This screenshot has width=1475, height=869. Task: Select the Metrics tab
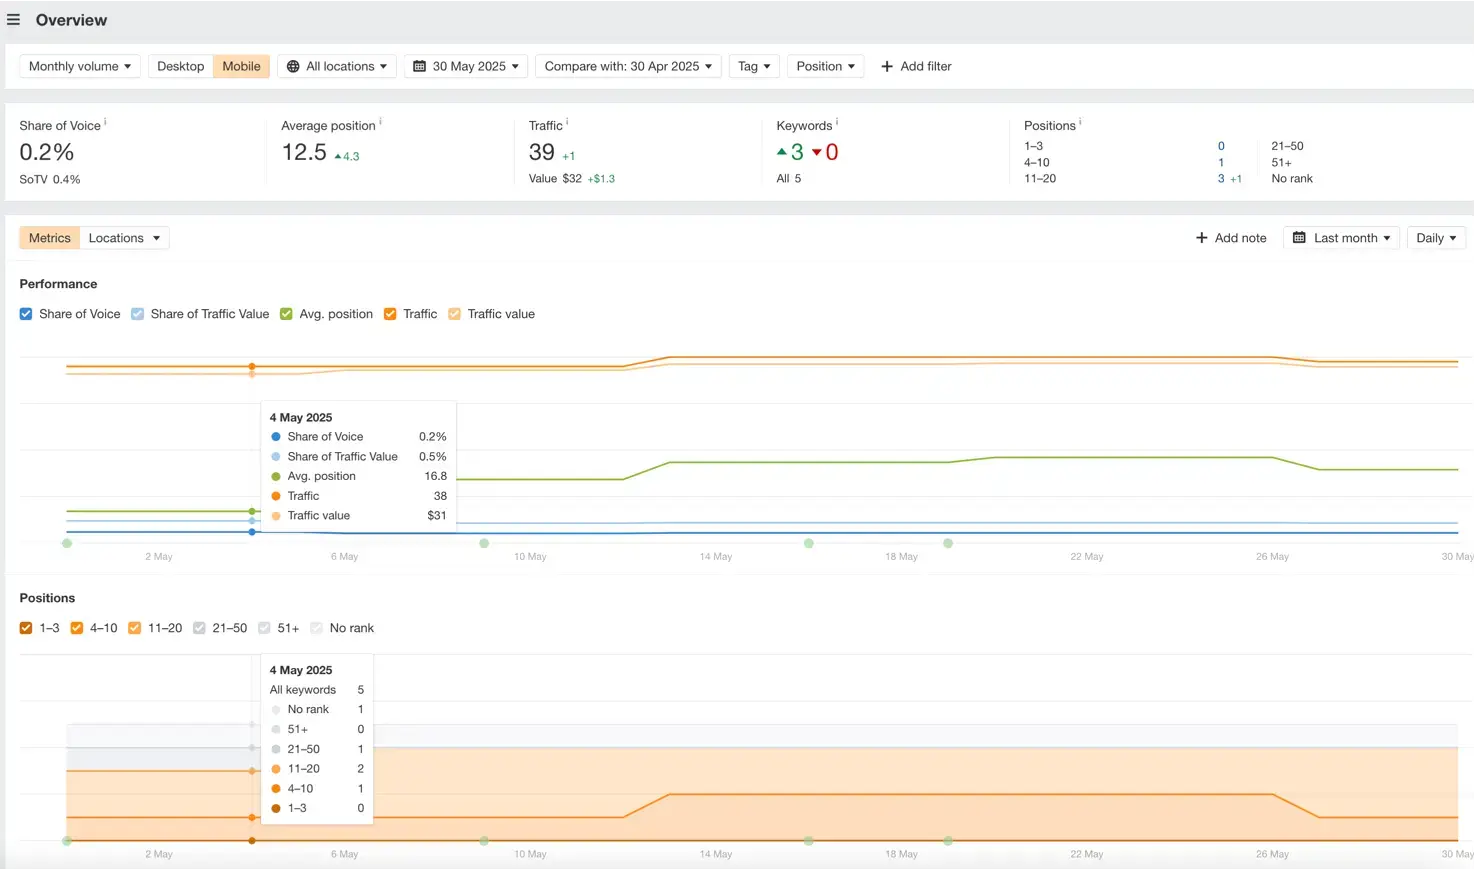(50, 238)
